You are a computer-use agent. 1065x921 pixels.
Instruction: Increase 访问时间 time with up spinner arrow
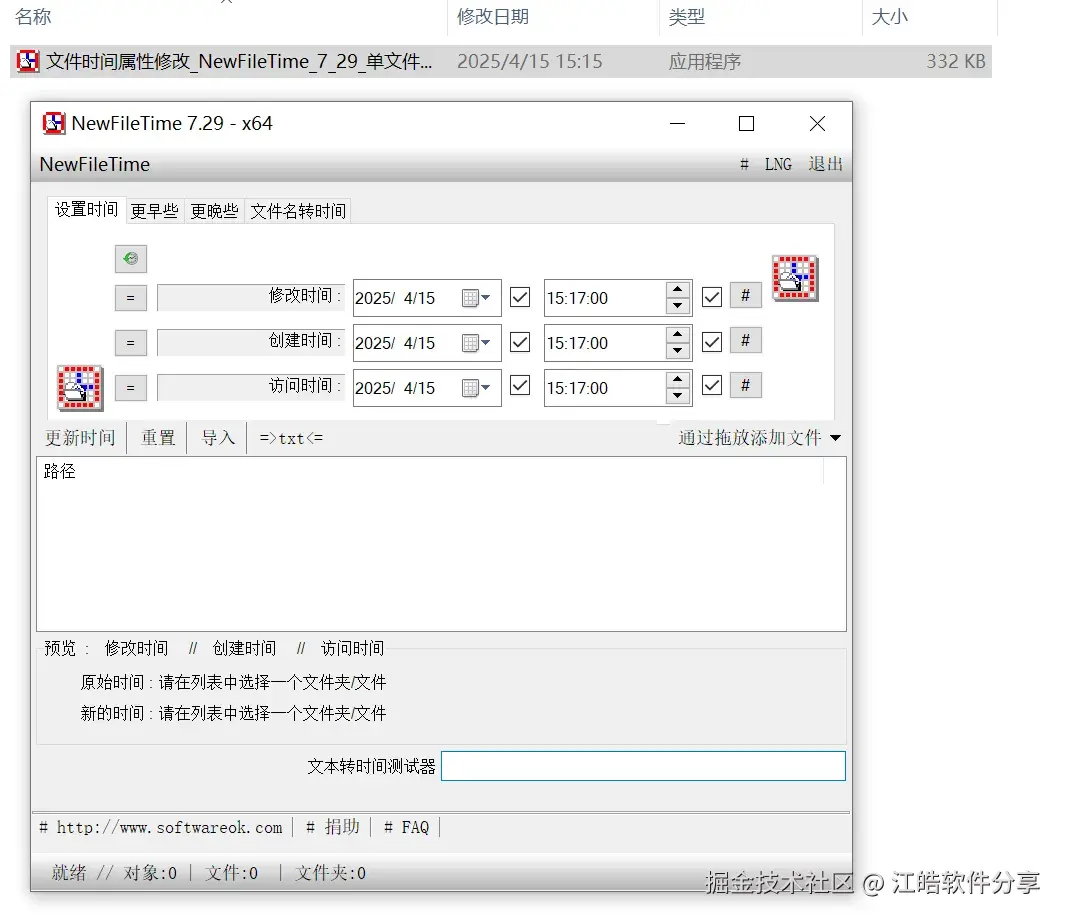pos(677,379)
